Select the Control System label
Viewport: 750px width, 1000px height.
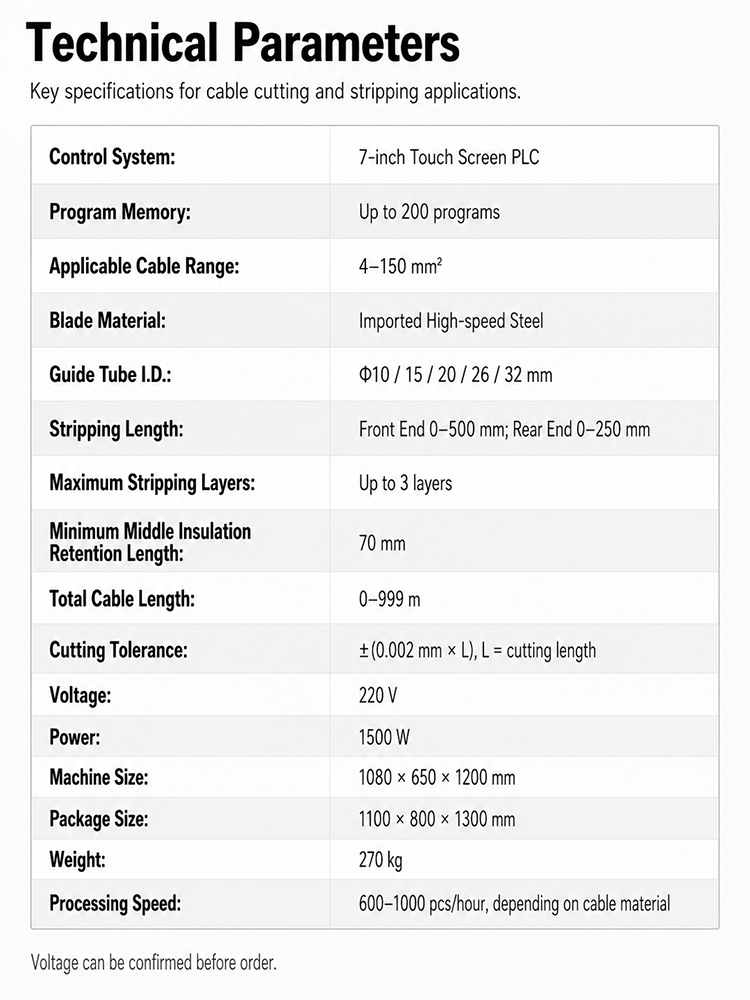[x=112, y=157]
